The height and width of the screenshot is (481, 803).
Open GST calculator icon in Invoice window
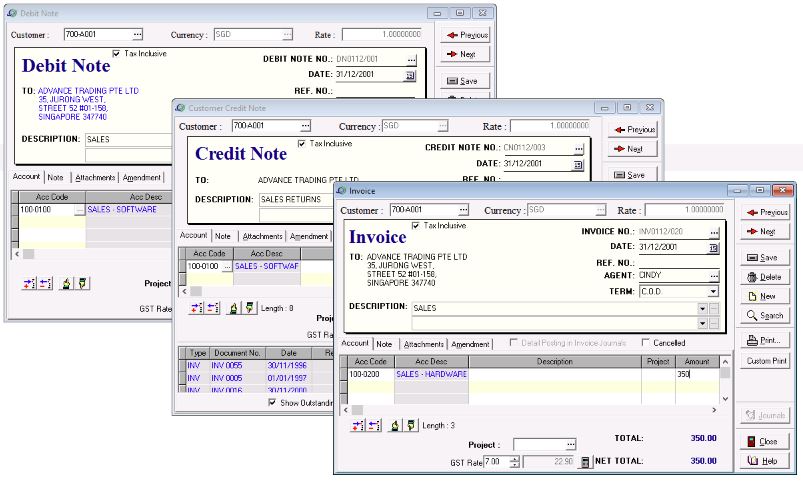tap(585, 462)
